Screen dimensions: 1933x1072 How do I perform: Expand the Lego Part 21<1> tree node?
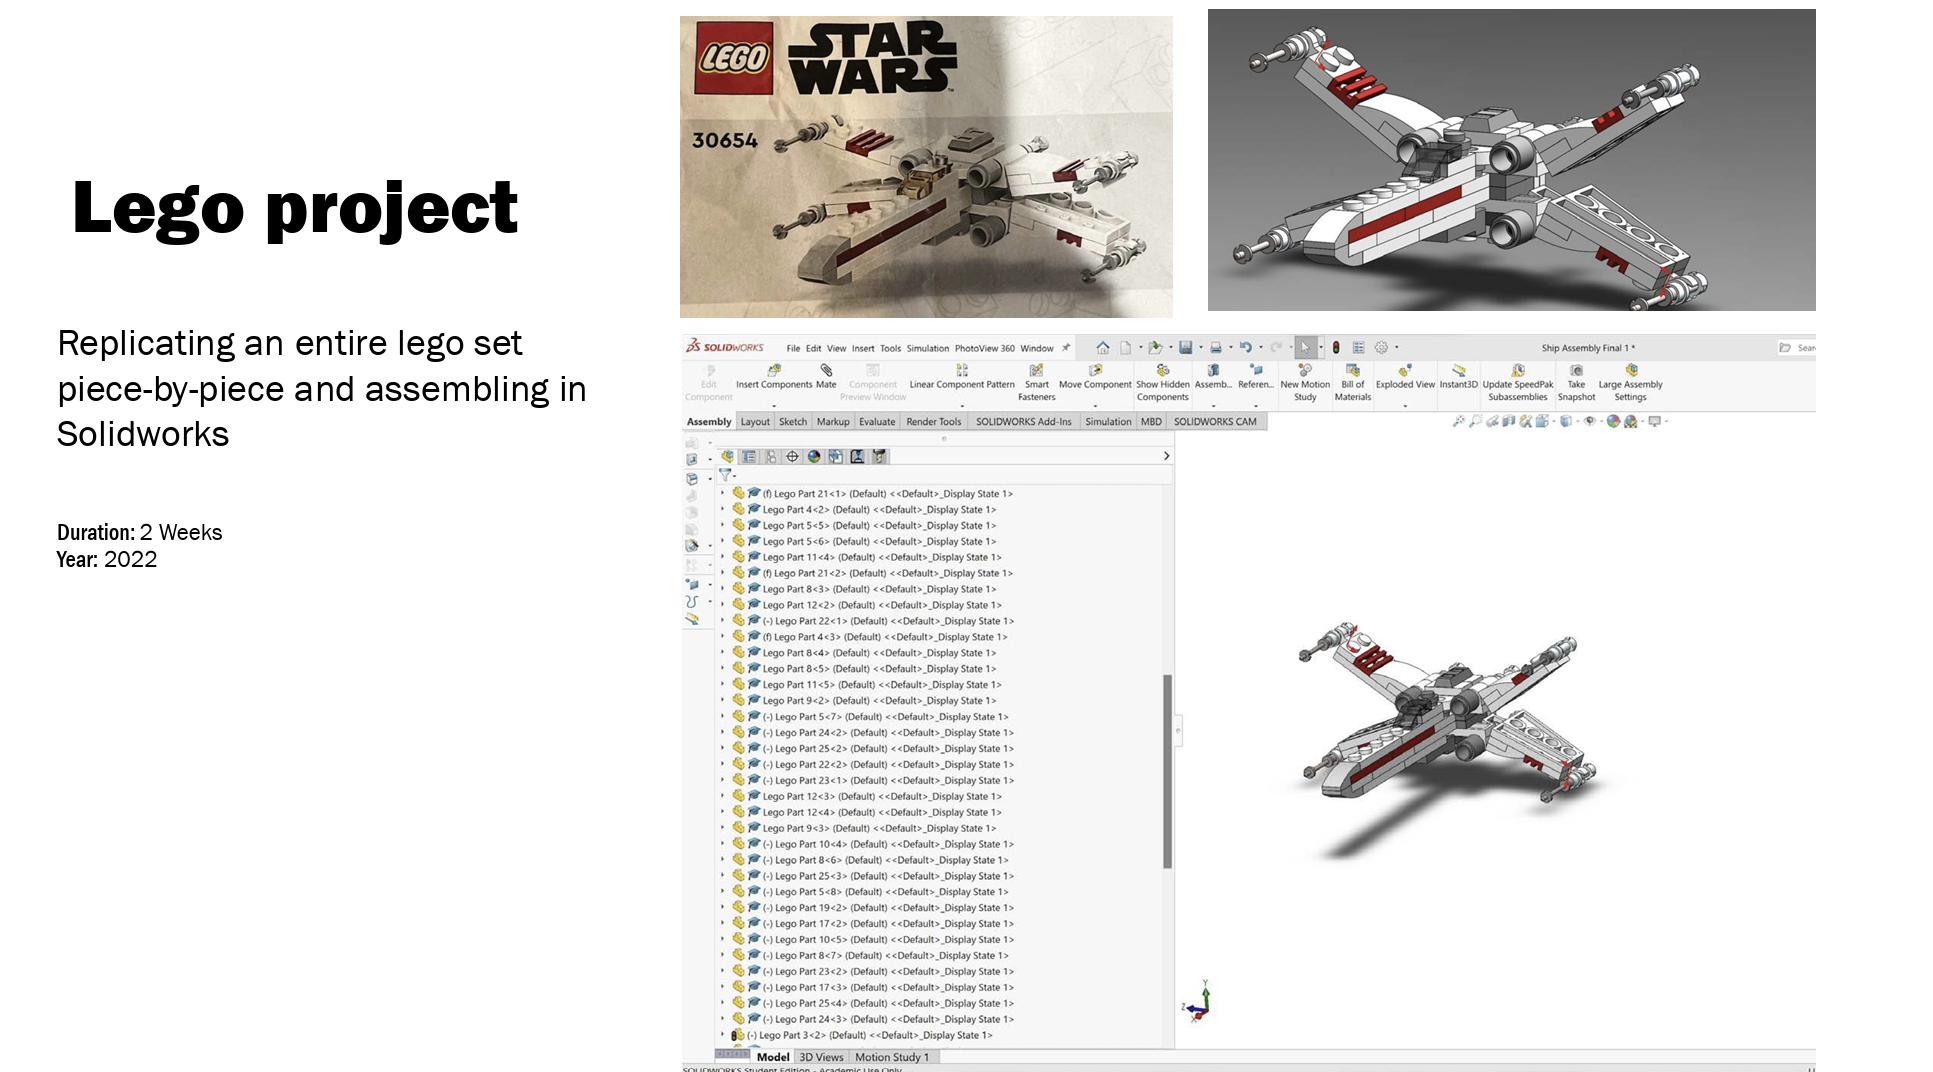[x=723, y=493]
